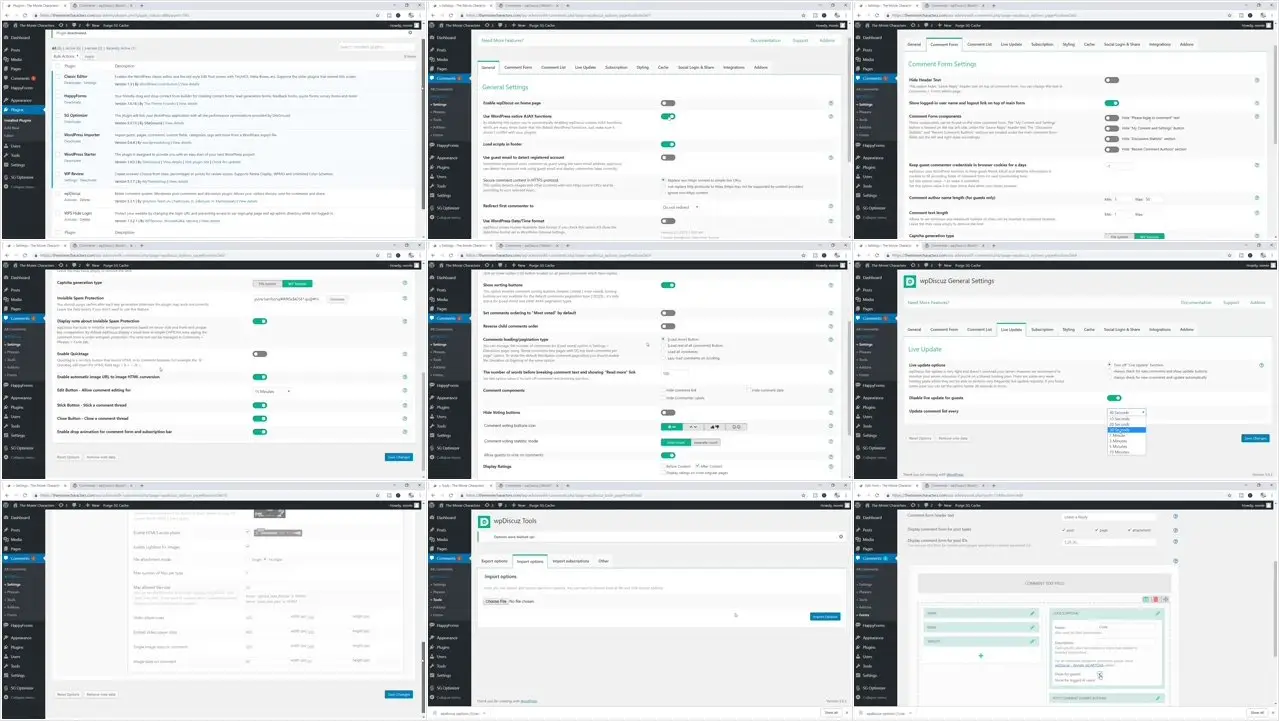This screenshot has height=721, width=1279.
Task: Click the plus icon in comment form builder panel
Action: [x=981, y=655]
